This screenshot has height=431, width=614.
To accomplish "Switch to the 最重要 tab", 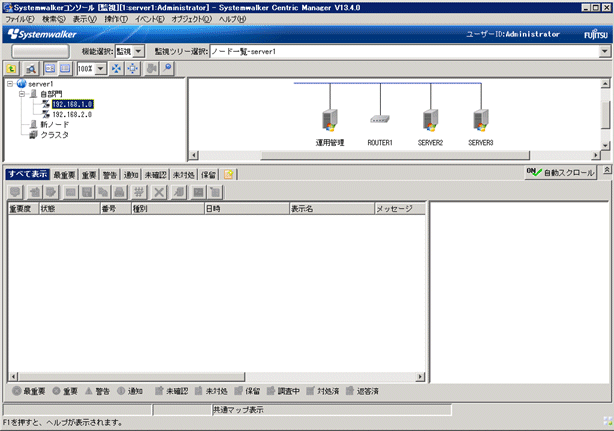I will tap(64, 175).
